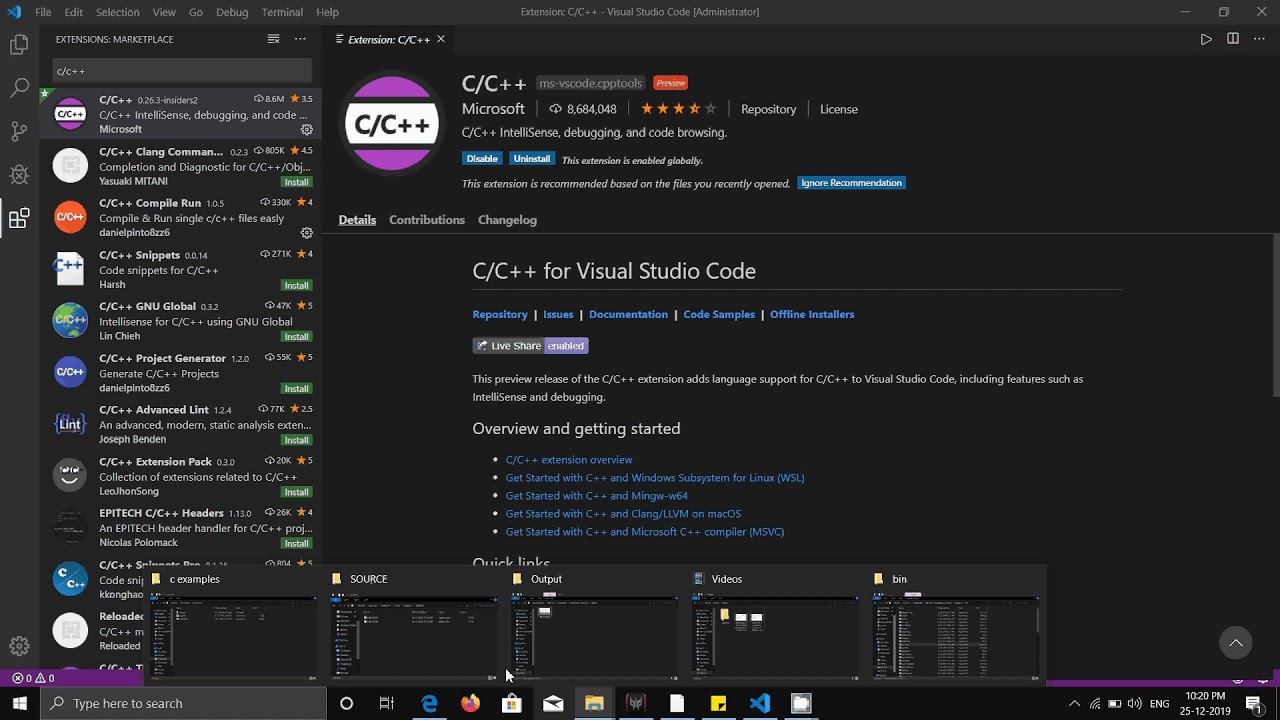Click the extensions search box containing c/c++
The height and width of the screenshot is (720, 1280).
(182, 71)
